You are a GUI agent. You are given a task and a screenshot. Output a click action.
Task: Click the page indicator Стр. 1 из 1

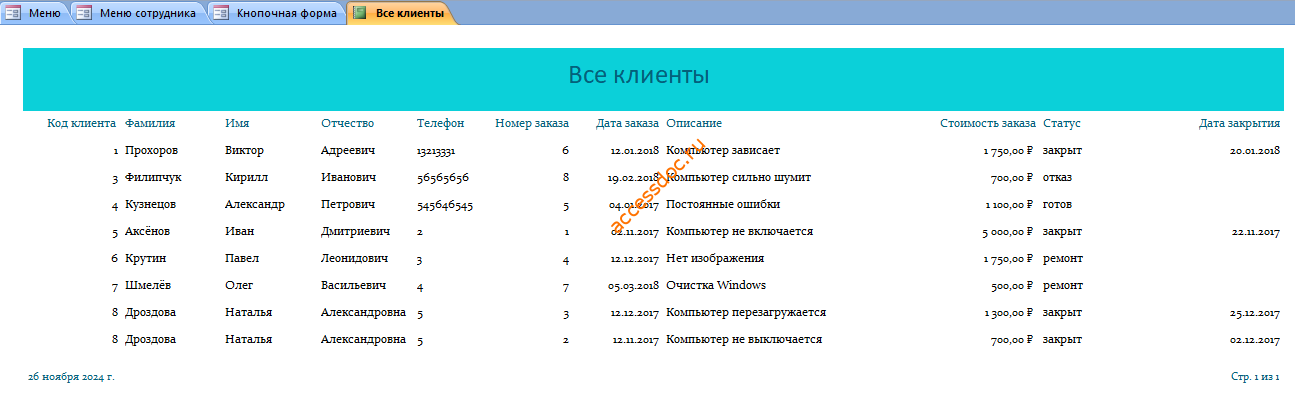[1256, 377]
